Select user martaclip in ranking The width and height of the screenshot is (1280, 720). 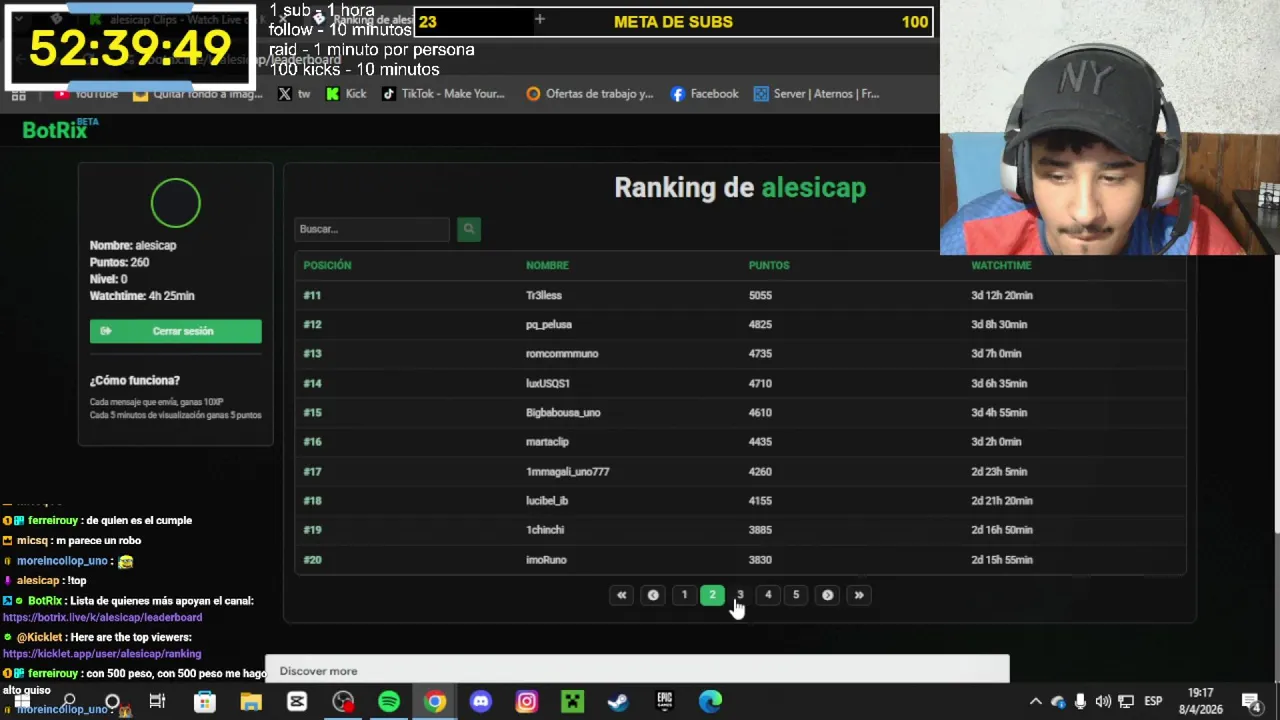[x=547, y=441]
